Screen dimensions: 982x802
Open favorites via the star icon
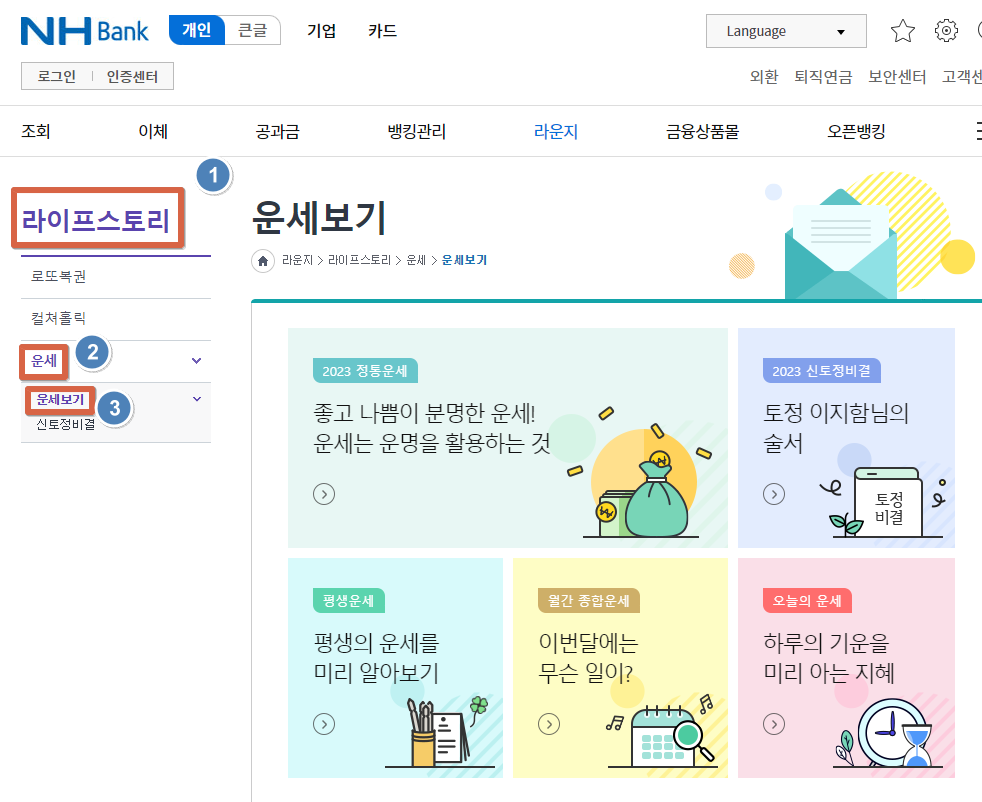(902, 31)
